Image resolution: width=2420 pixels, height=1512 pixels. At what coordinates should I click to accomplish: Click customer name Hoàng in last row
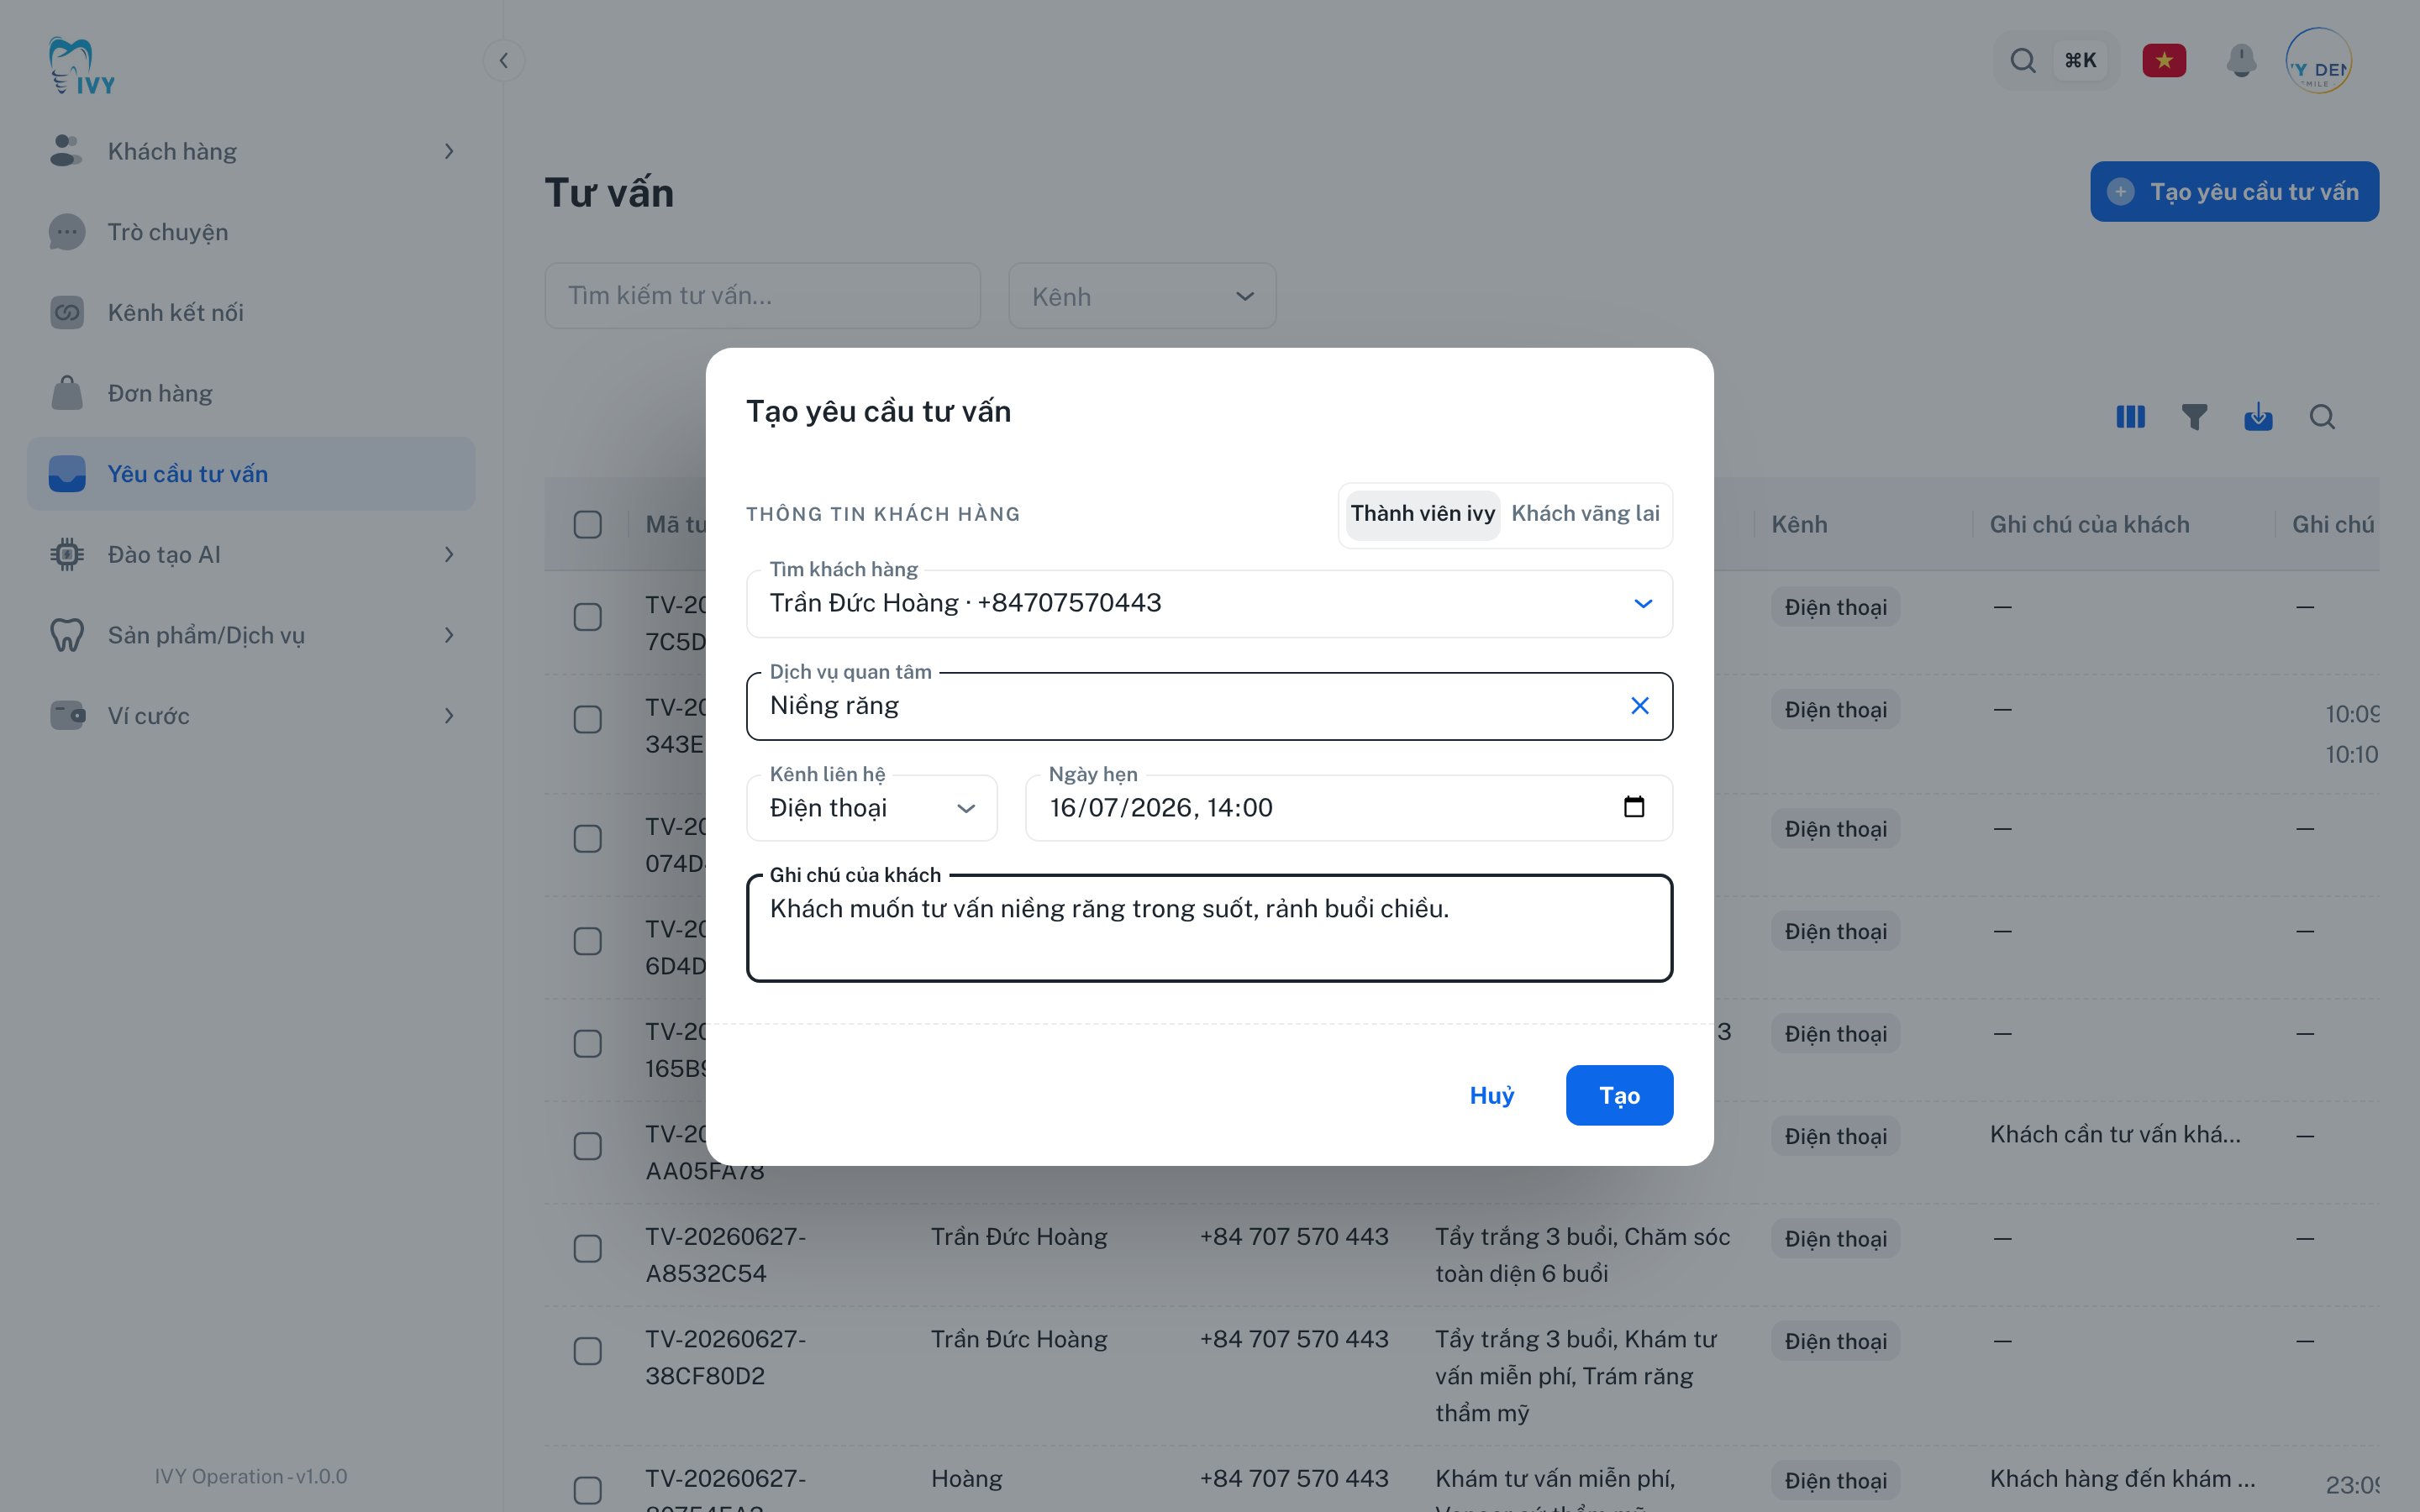tap(966, 1479)
